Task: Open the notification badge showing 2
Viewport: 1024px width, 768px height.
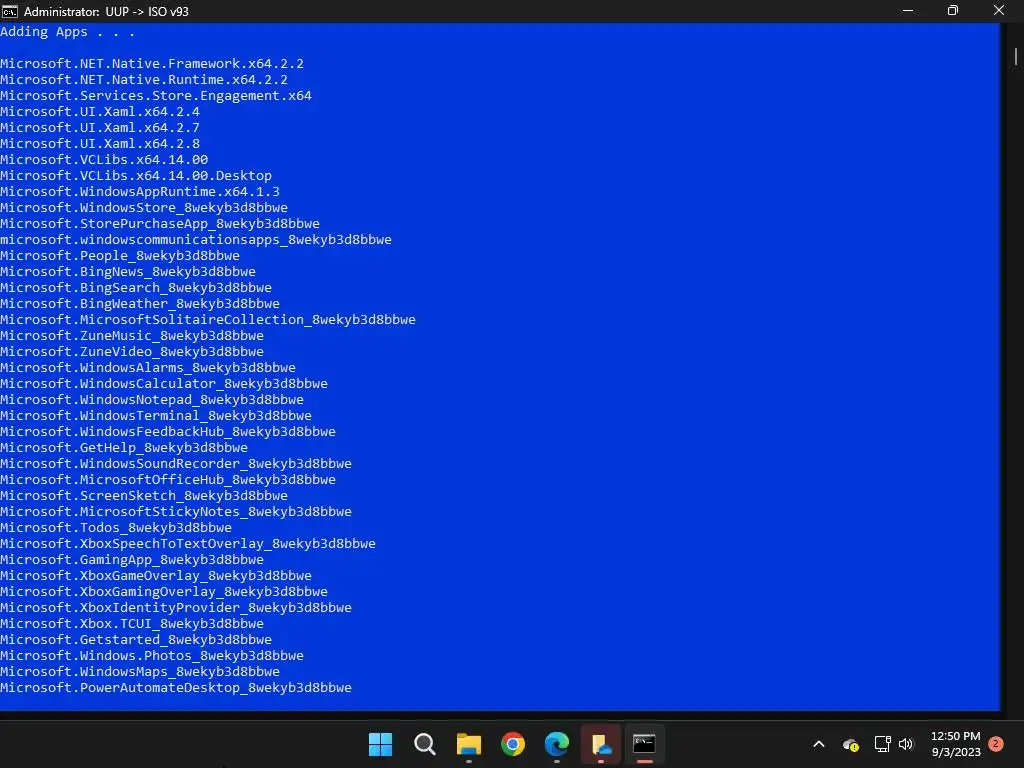Action: pos(996,743)
